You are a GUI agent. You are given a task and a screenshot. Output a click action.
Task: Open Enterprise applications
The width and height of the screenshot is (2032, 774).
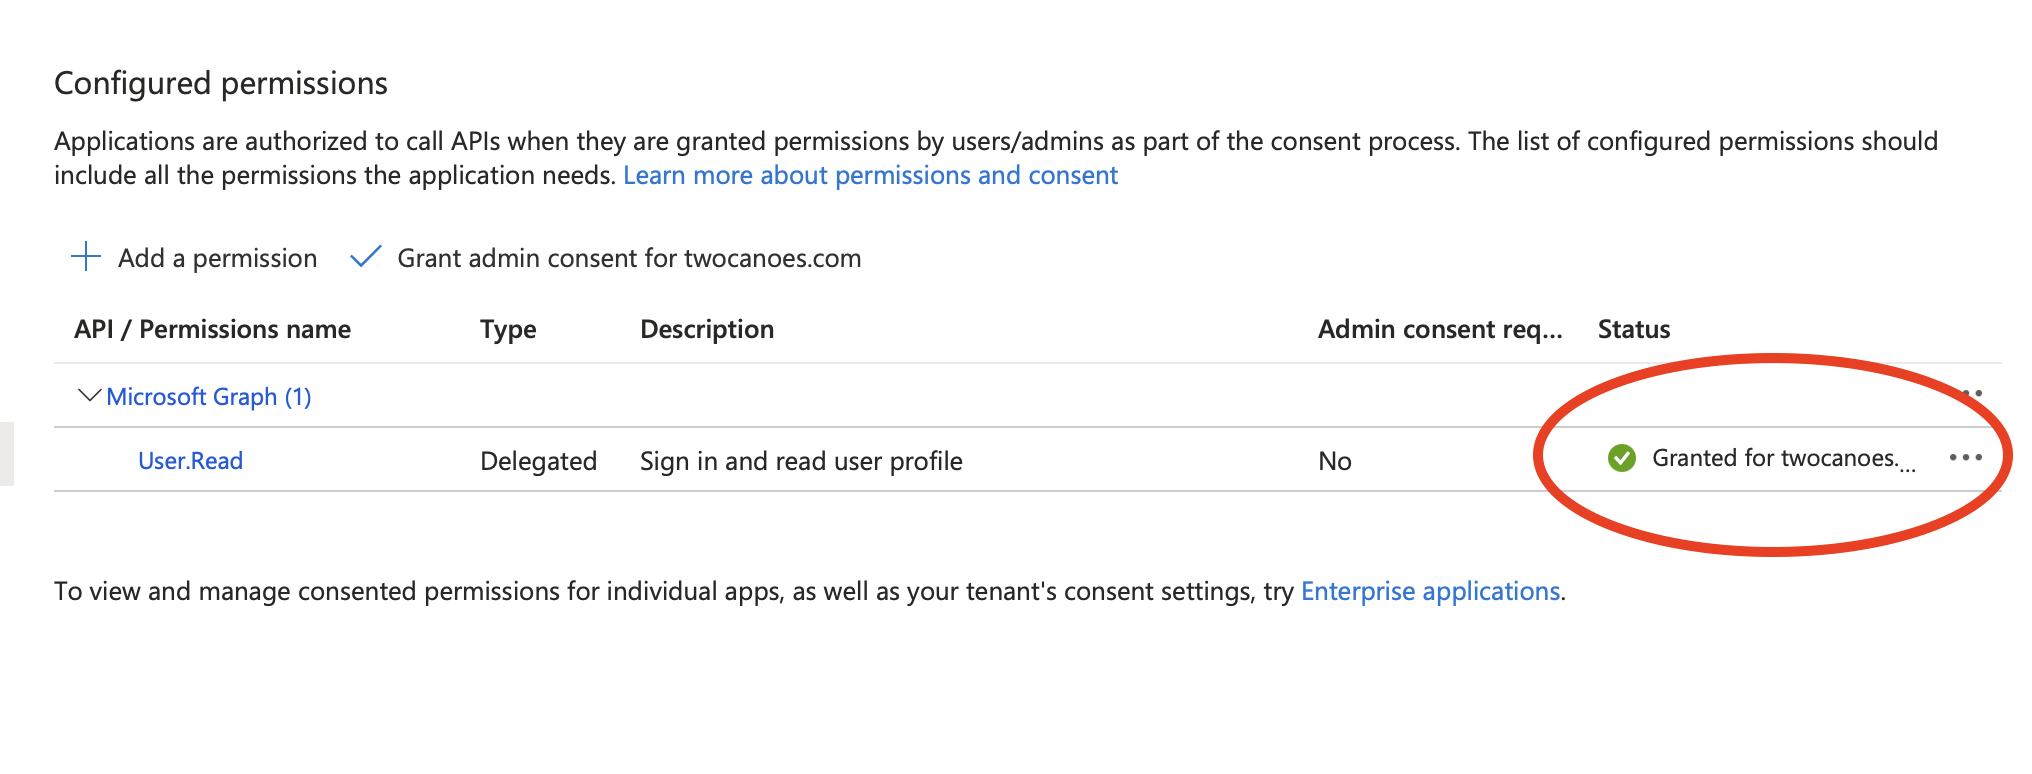(x=1432, y=591)
